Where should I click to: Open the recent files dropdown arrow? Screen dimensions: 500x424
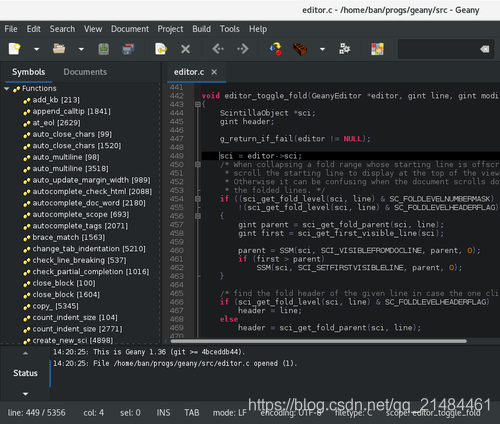[x=81, y=49]
